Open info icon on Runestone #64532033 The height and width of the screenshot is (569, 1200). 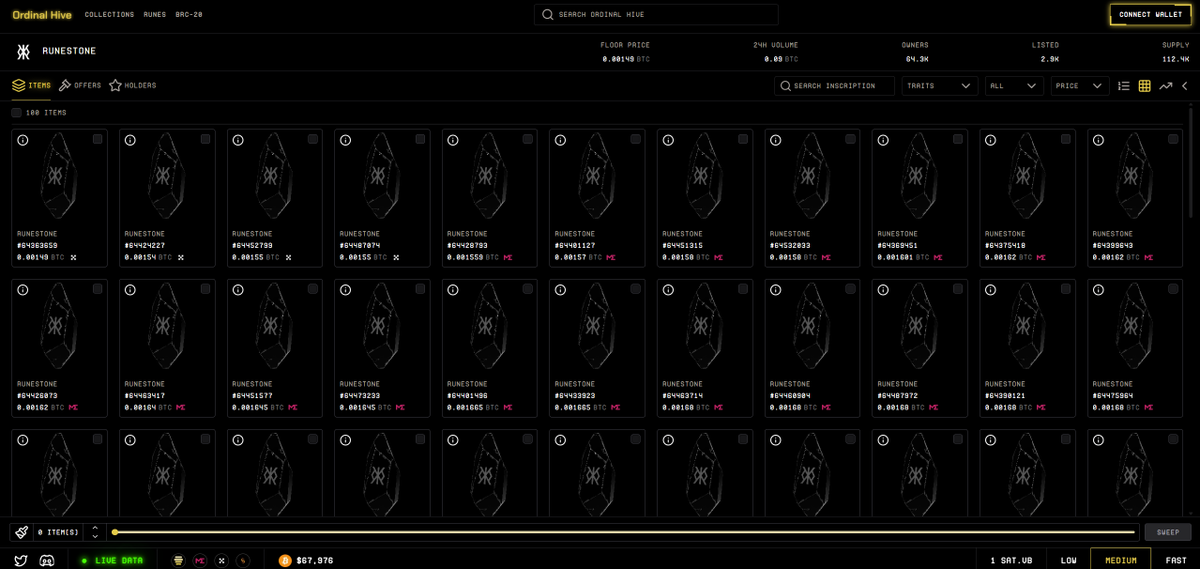(775, 140)
